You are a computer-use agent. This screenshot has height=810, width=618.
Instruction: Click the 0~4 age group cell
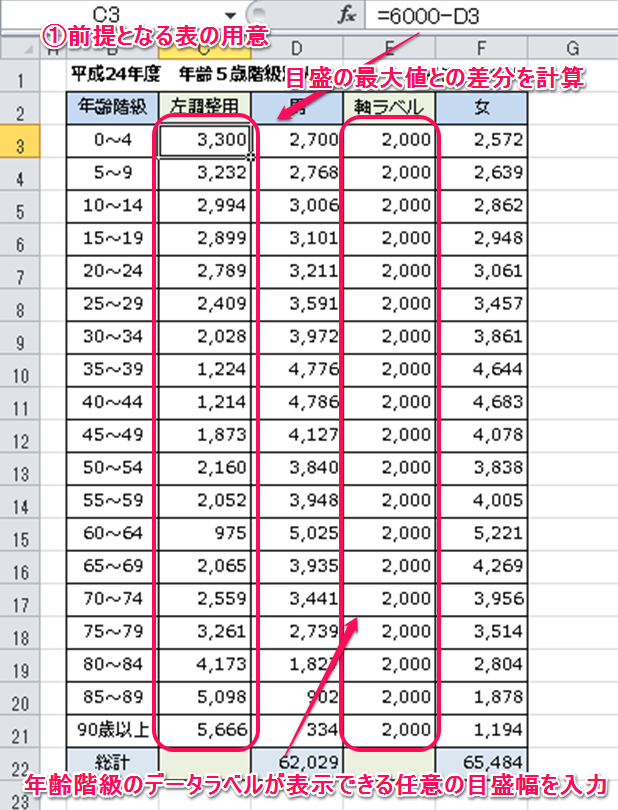click(x=112, y=140)
